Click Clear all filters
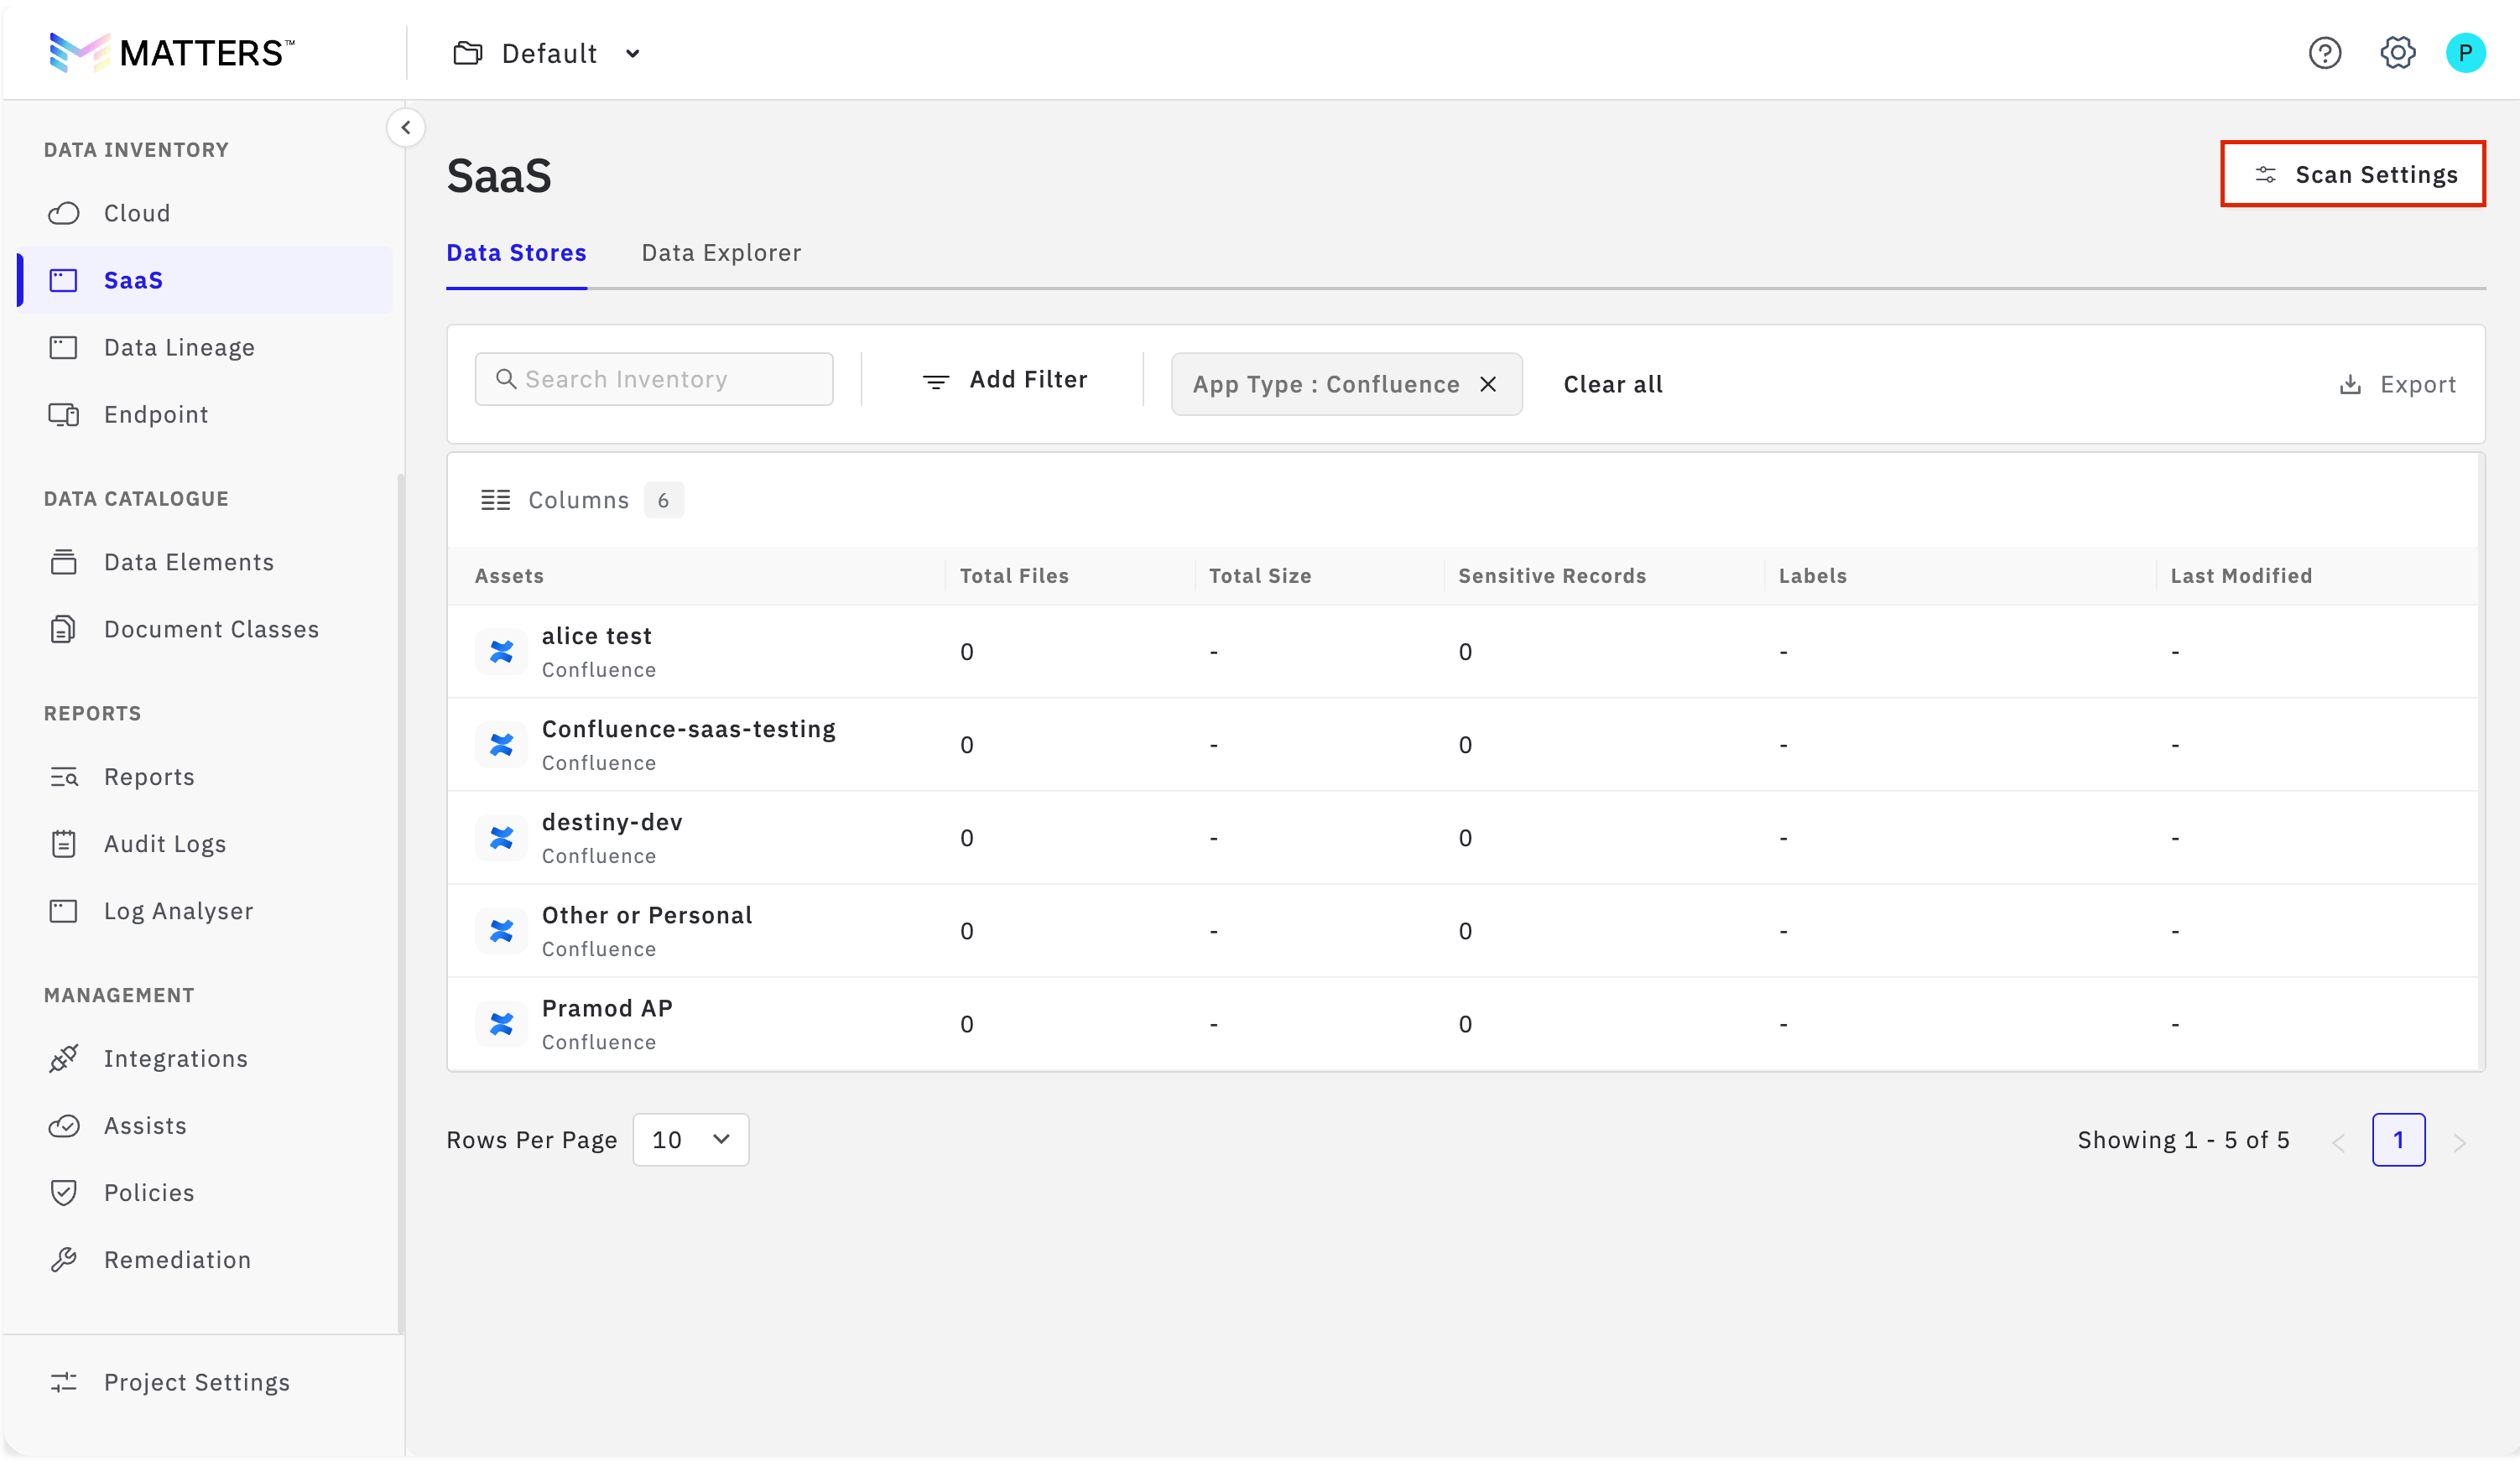This screenshot has height=1461, width=2520. (x=1613, y=384)
